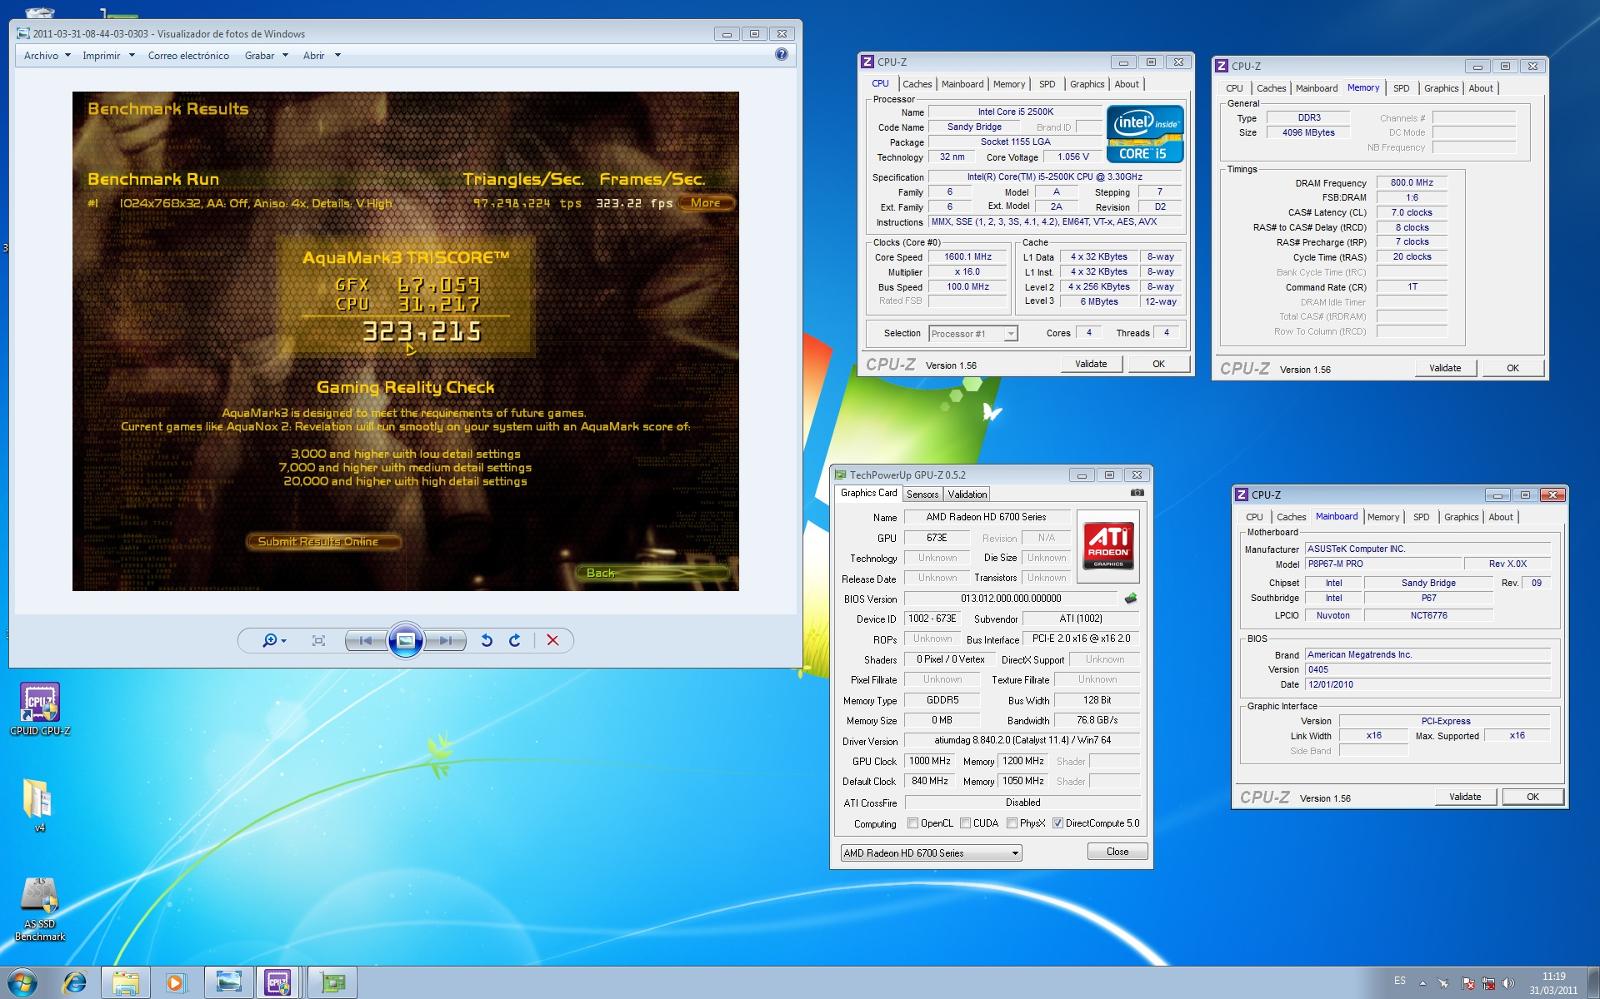
Task: Enable the CUDA checkbox in GPU-Z
Action: 965,823
